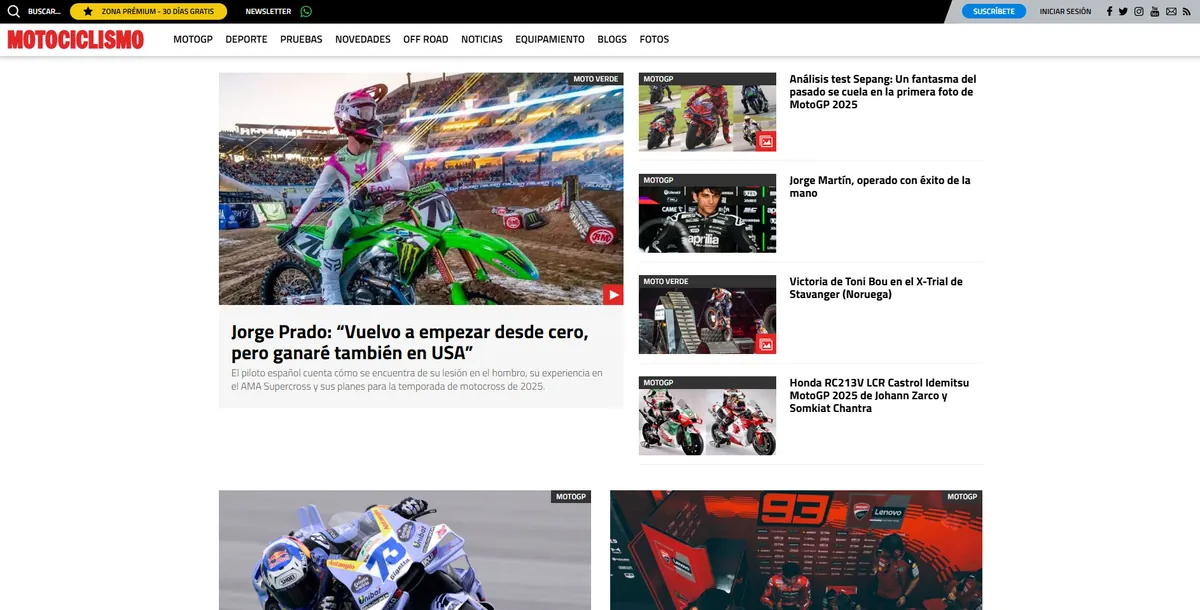1200x610 pixels.
Task: Click Moto Verde tag on main image
Action: [597, 79]
